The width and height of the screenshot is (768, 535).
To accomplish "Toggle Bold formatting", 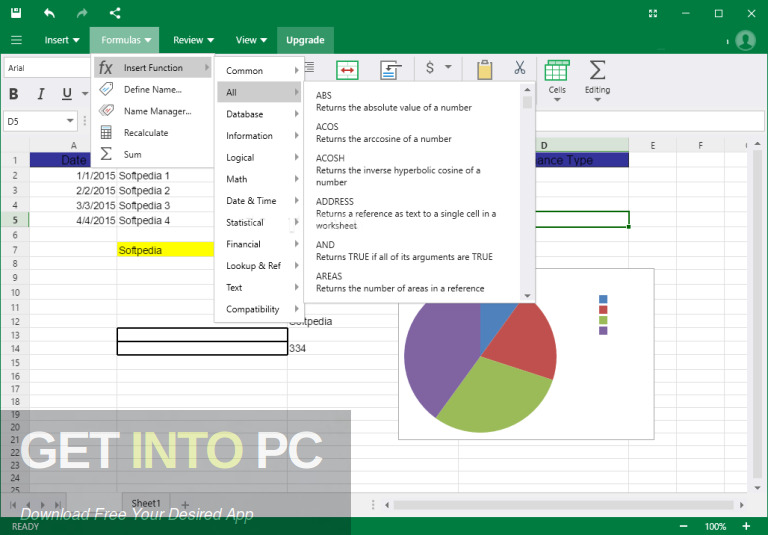I will [x=14, y=94].
